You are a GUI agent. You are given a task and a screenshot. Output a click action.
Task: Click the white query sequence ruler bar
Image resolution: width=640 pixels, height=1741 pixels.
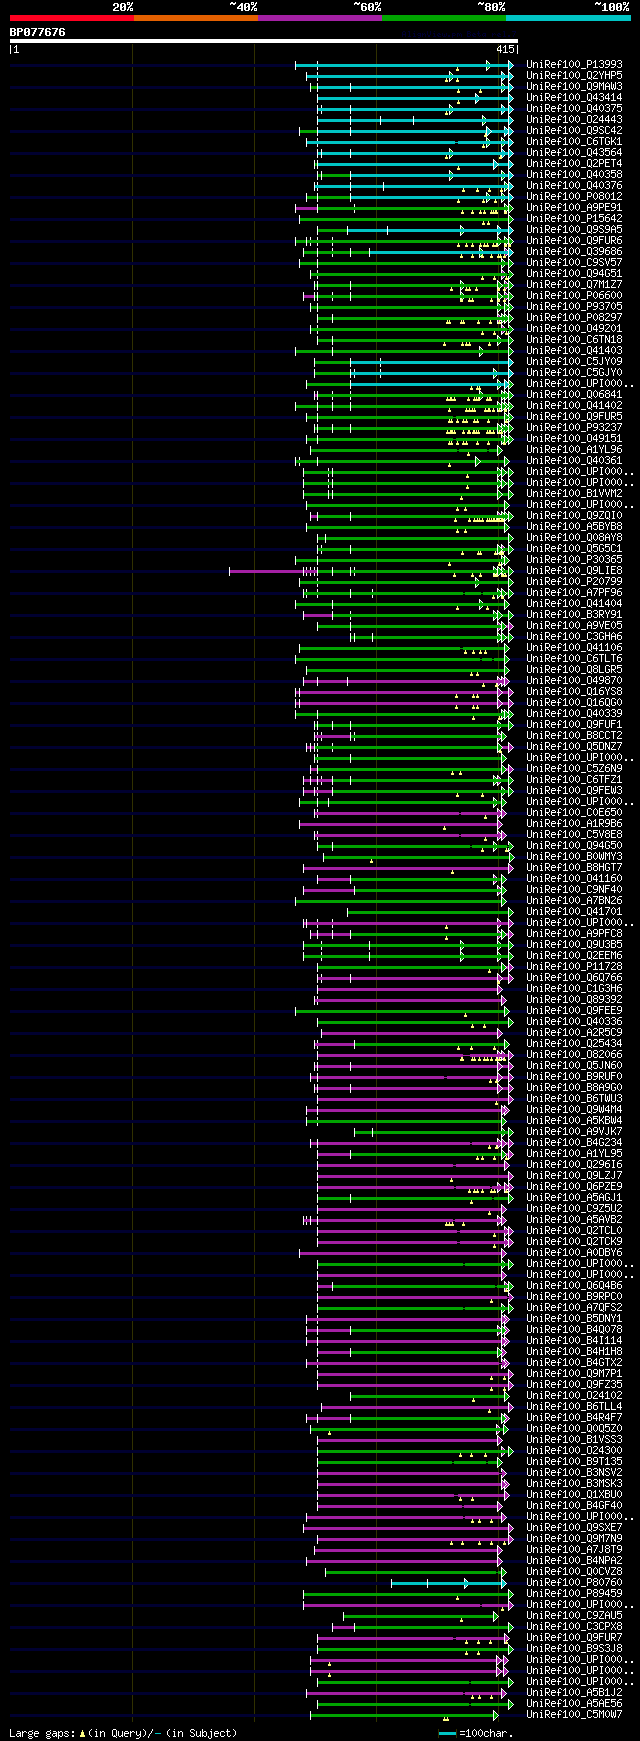click(x=263, y=41)
